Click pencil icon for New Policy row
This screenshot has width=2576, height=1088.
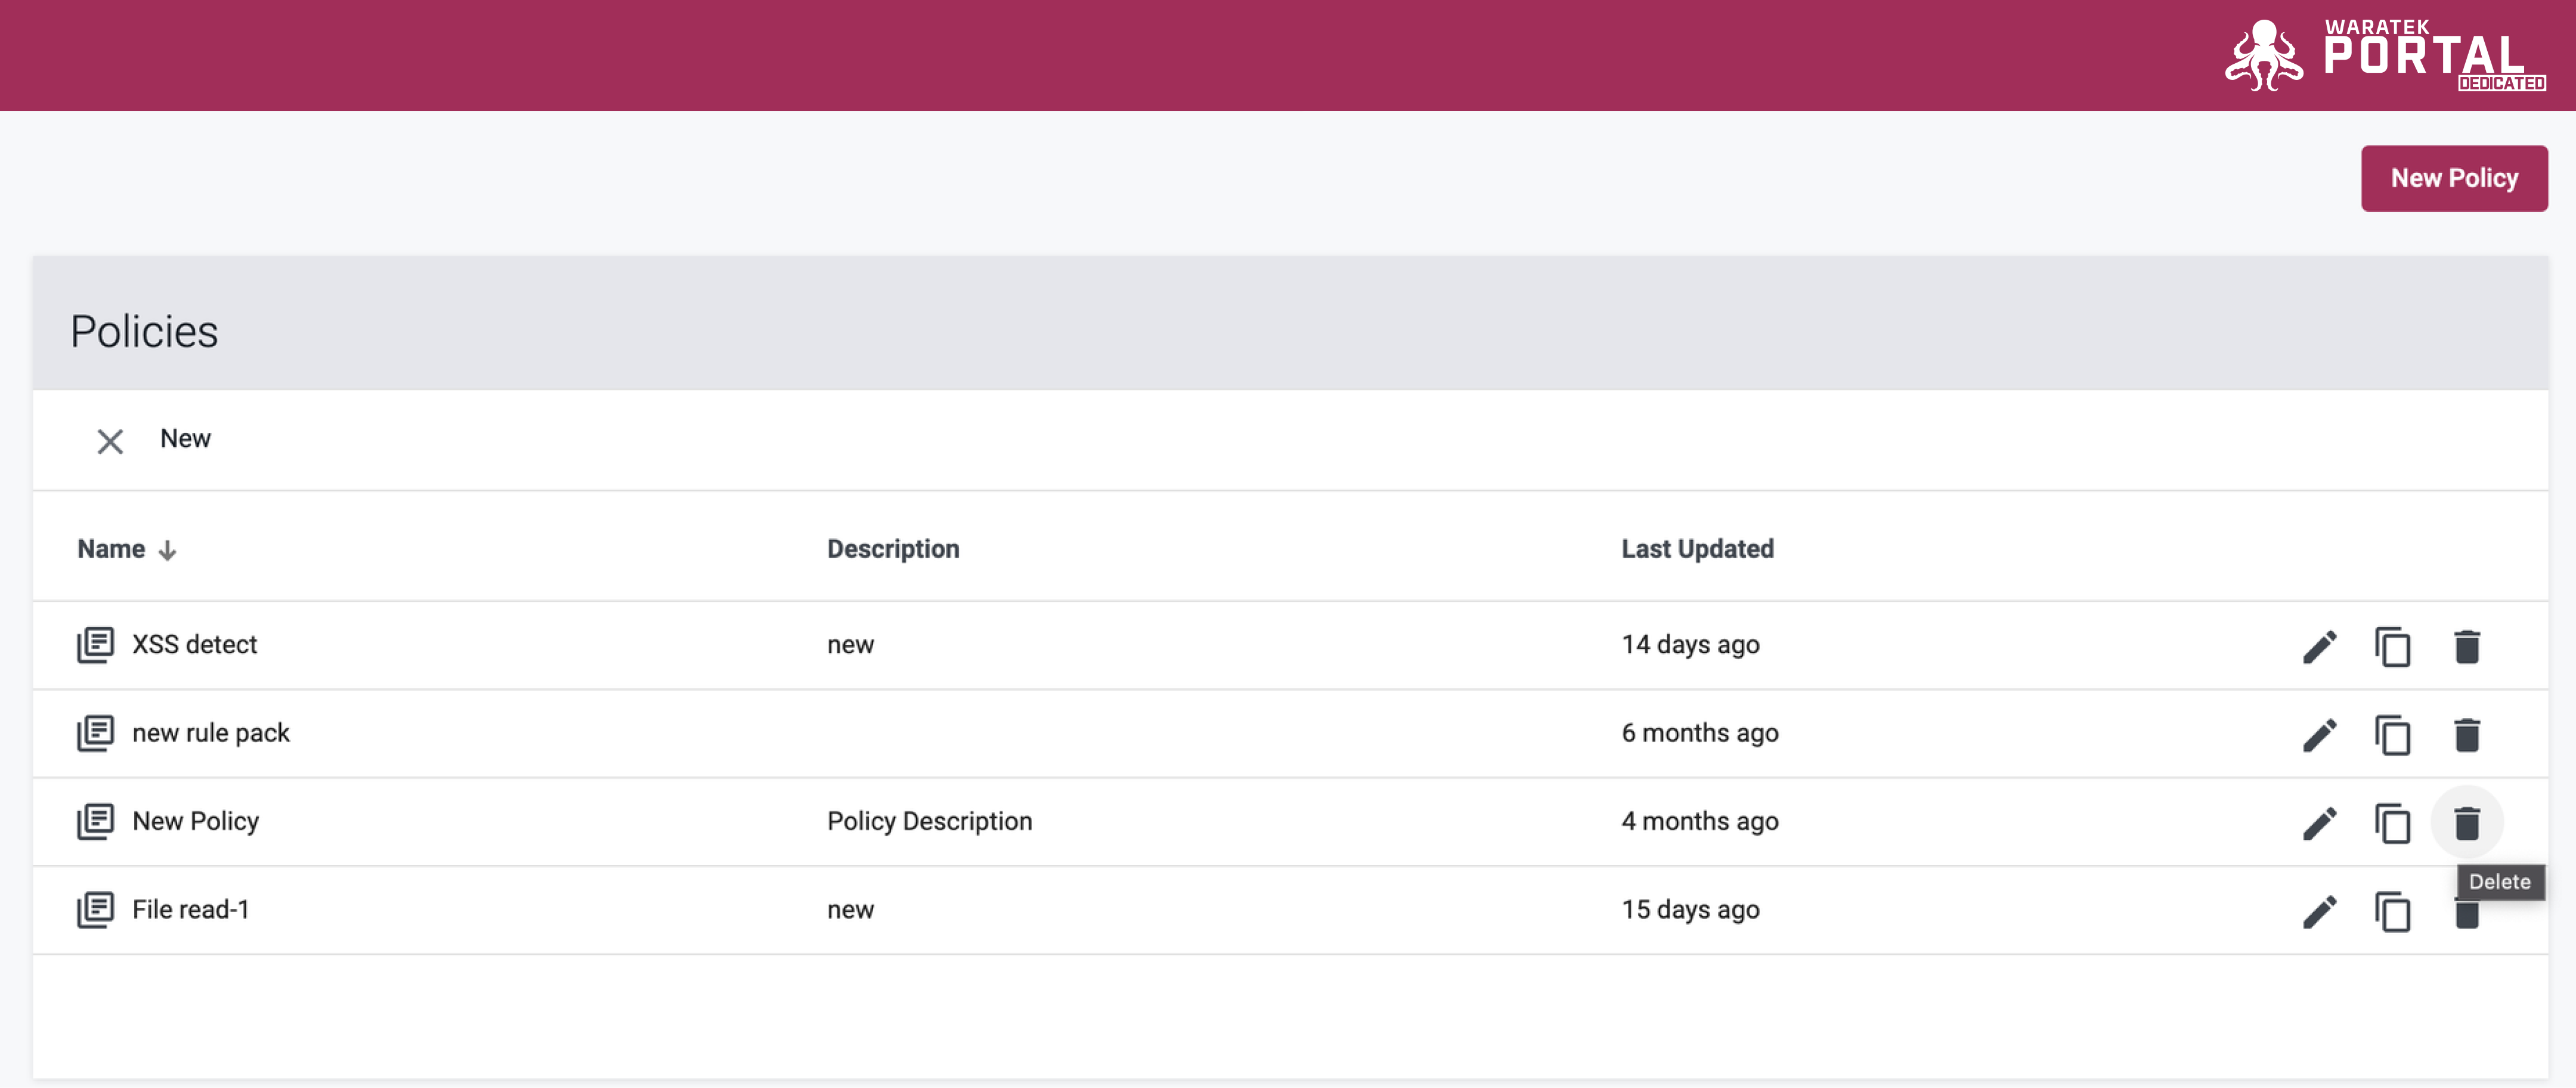tap(2319, 822)
